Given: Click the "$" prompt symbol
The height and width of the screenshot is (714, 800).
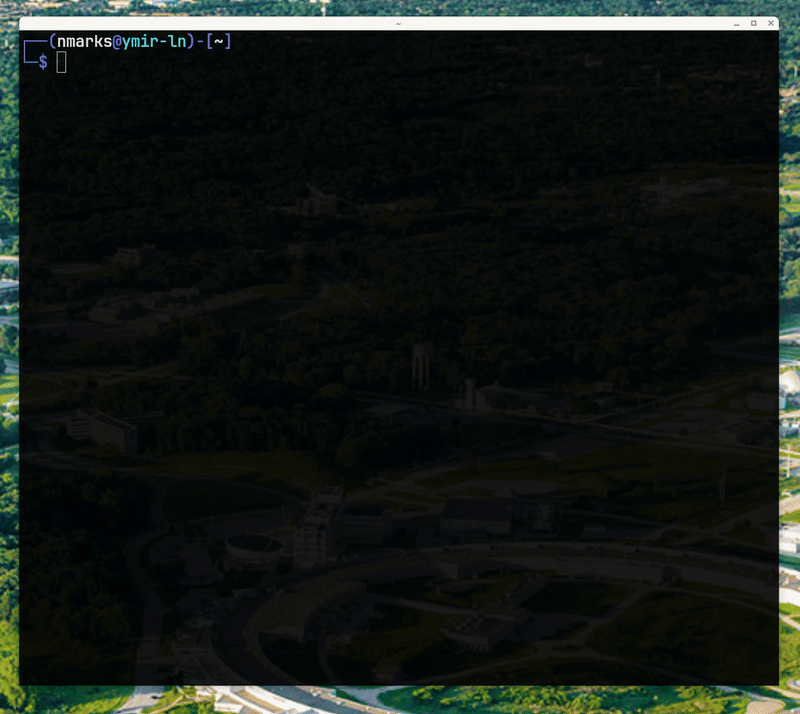Looking at the screenshot, I should pos(43,62).
